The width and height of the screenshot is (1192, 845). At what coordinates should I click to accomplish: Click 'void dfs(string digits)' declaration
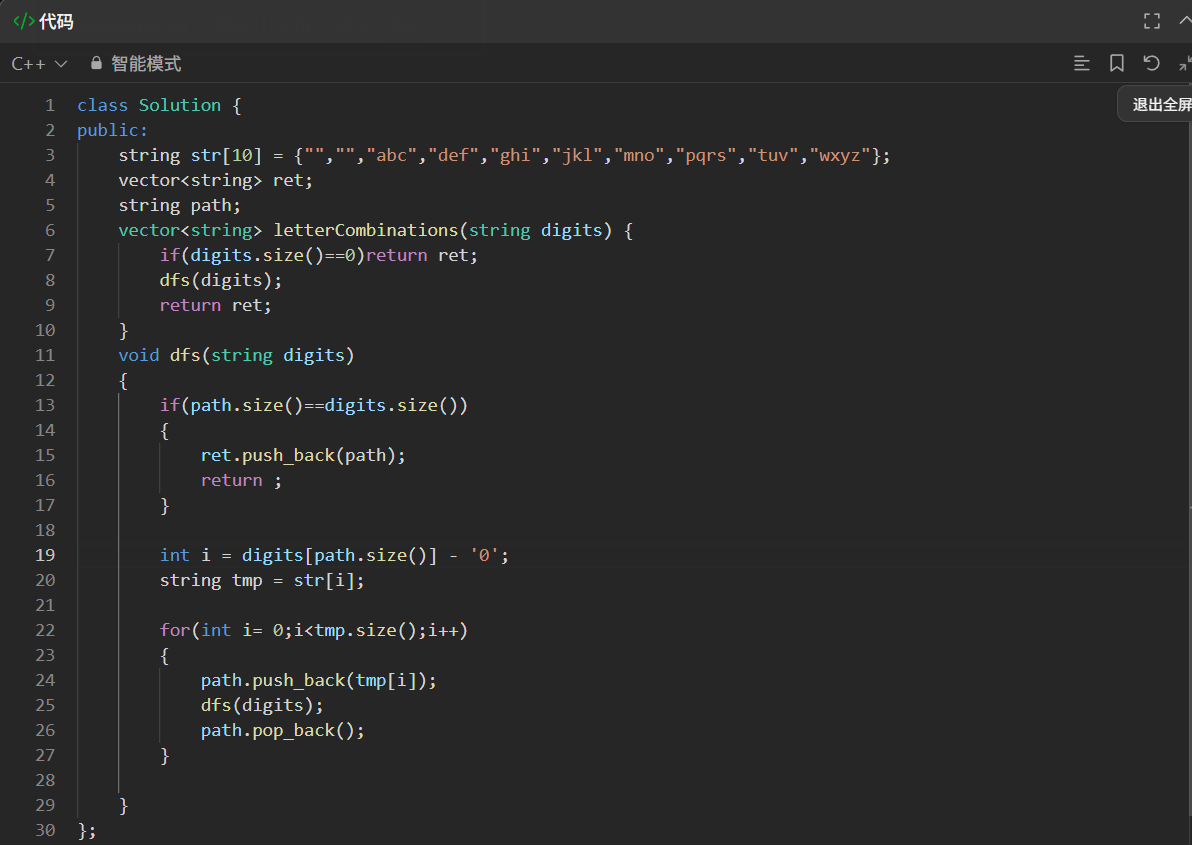[236, 355]
